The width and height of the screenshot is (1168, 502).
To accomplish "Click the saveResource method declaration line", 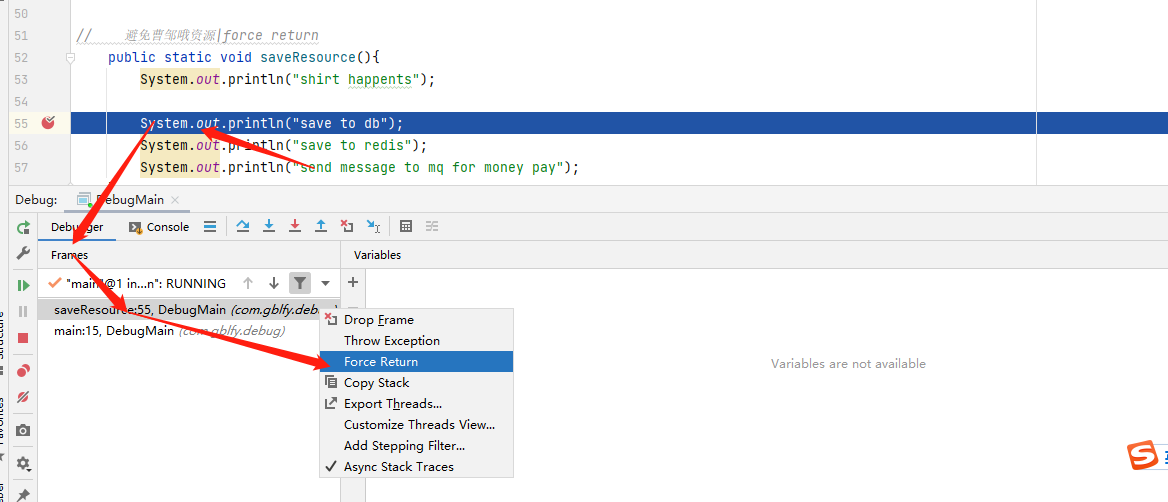I will coord(244,57).
